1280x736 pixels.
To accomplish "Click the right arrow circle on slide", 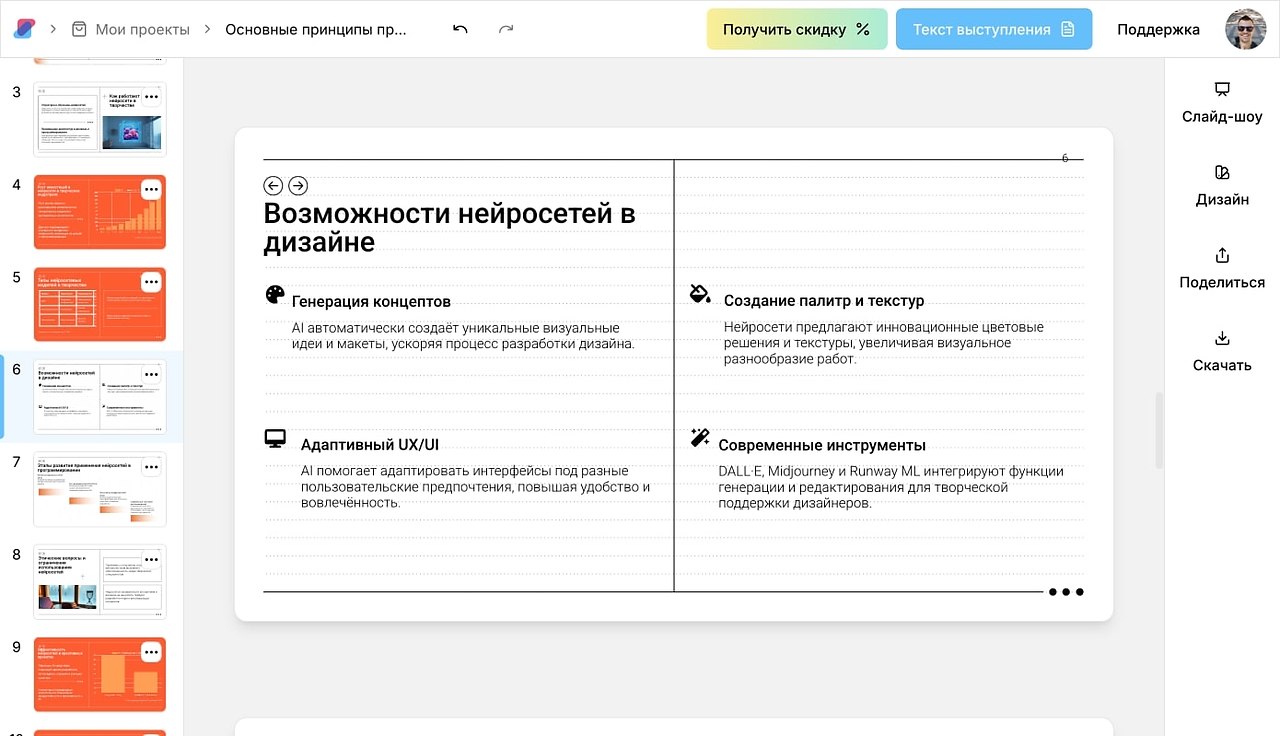I will (298, 185).
